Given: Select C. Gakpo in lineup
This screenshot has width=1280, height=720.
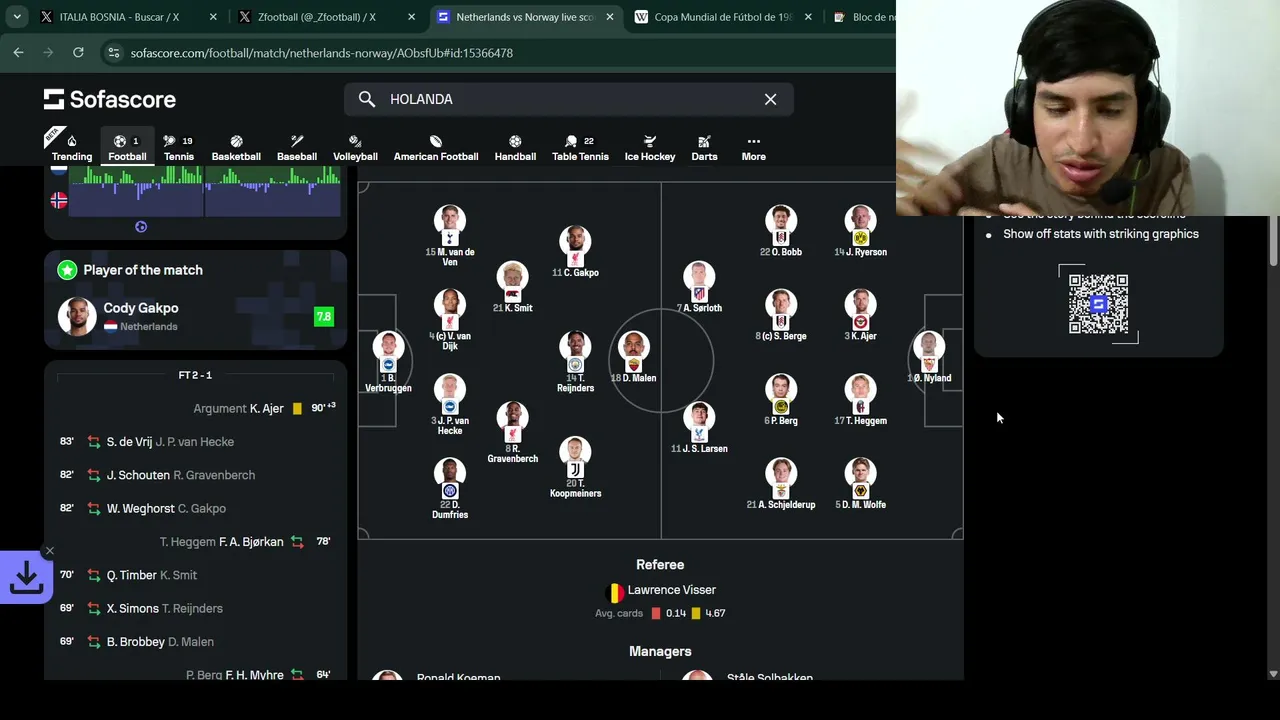Looking at the screenshot, I should click(575, 252).
